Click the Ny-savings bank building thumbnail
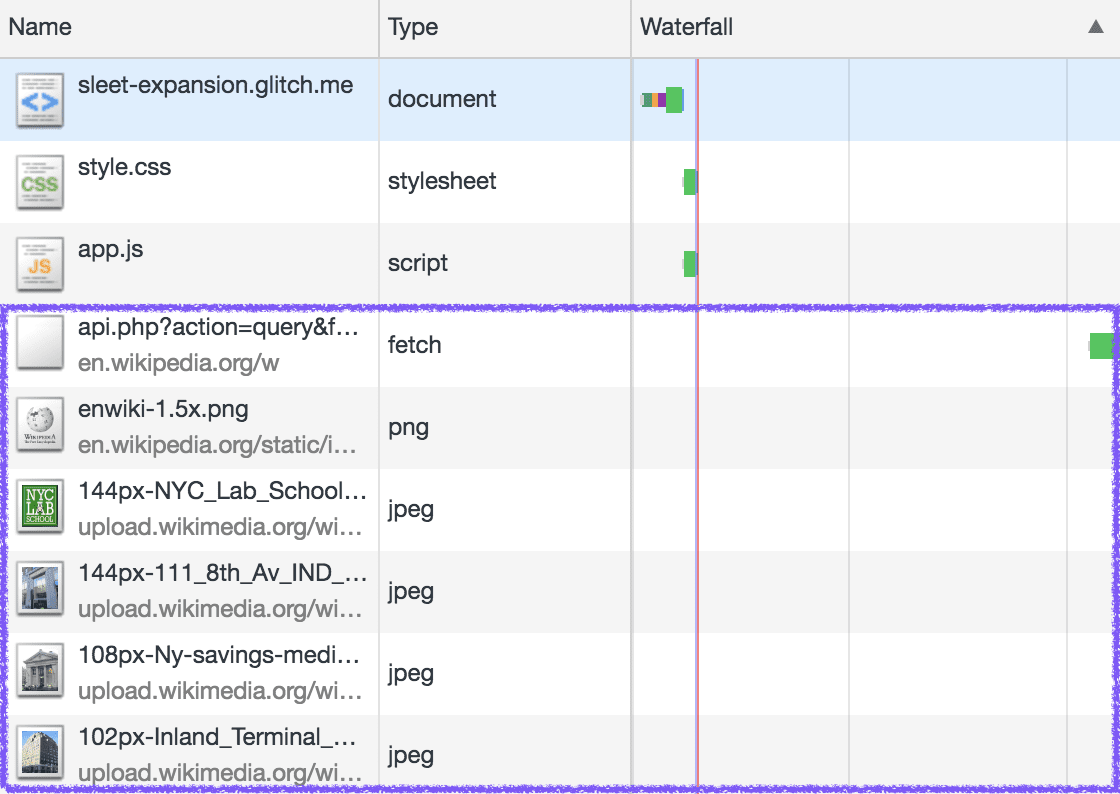Screen dimensions: 1120x794 coord(40,674)
